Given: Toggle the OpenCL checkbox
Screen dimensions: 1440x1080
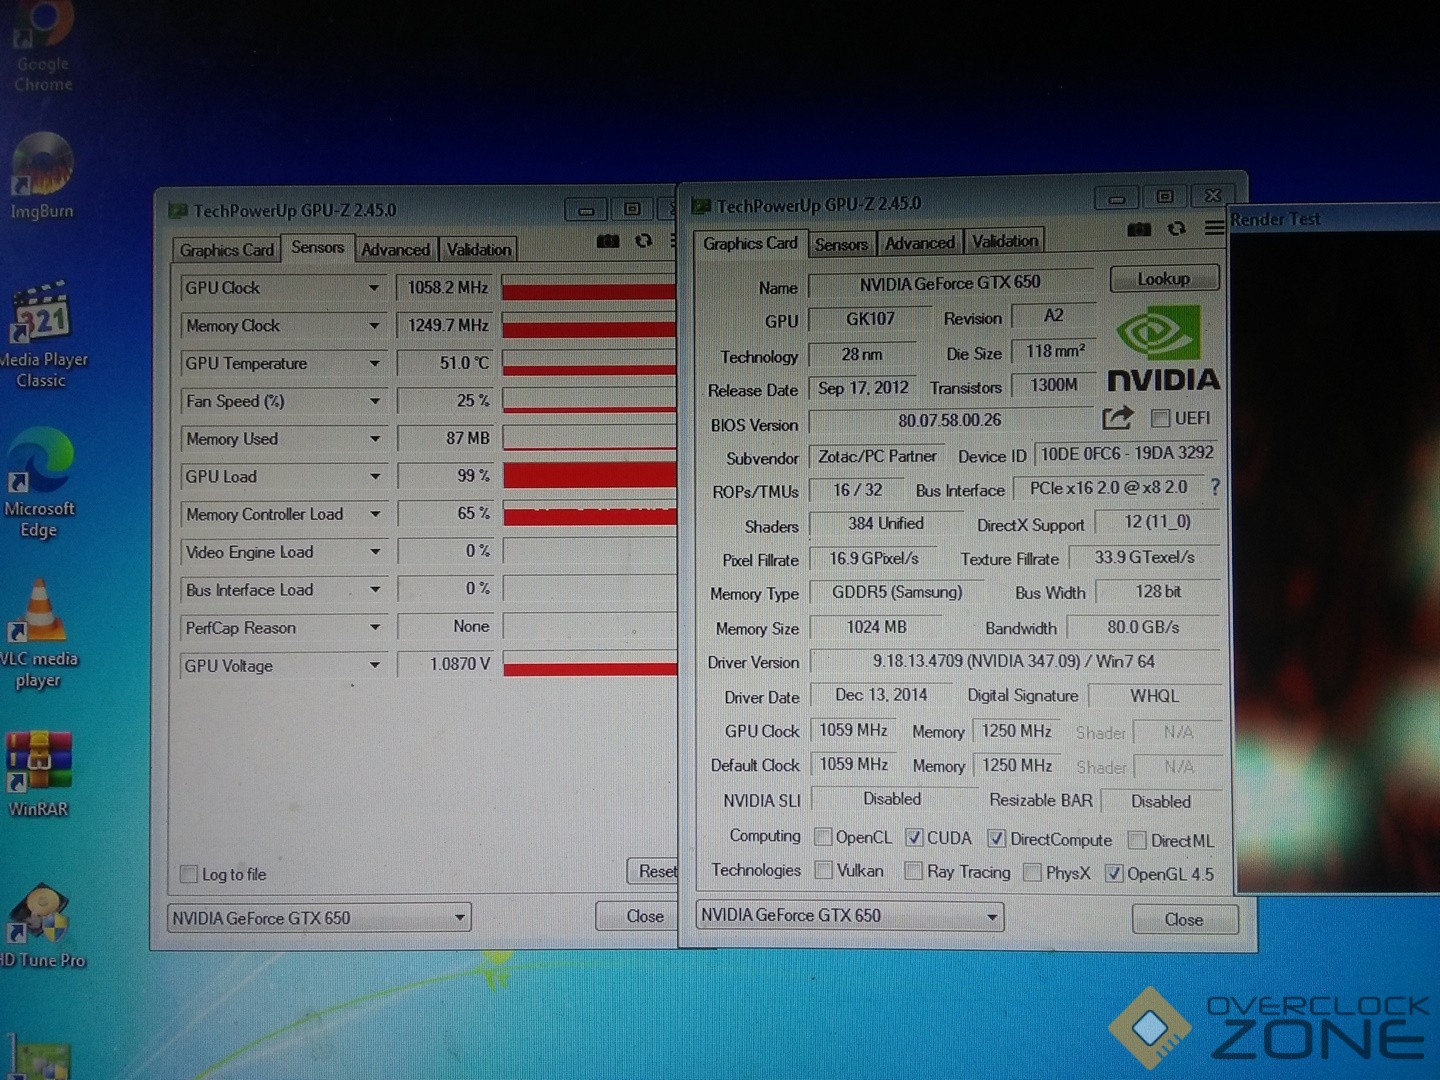Looking at the screenshot, I should (x=823, y=837).
